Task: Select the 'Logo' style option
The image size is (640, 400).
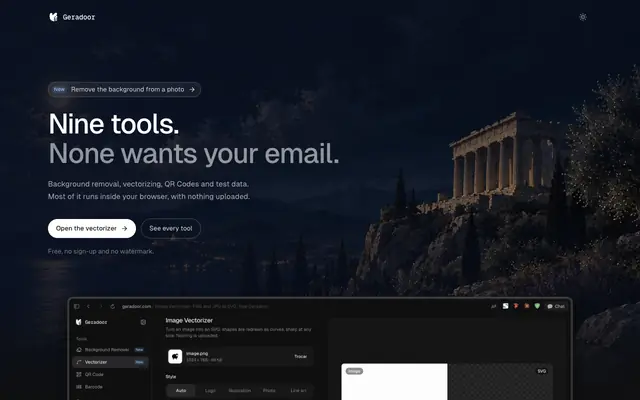Action: (210, 391)
